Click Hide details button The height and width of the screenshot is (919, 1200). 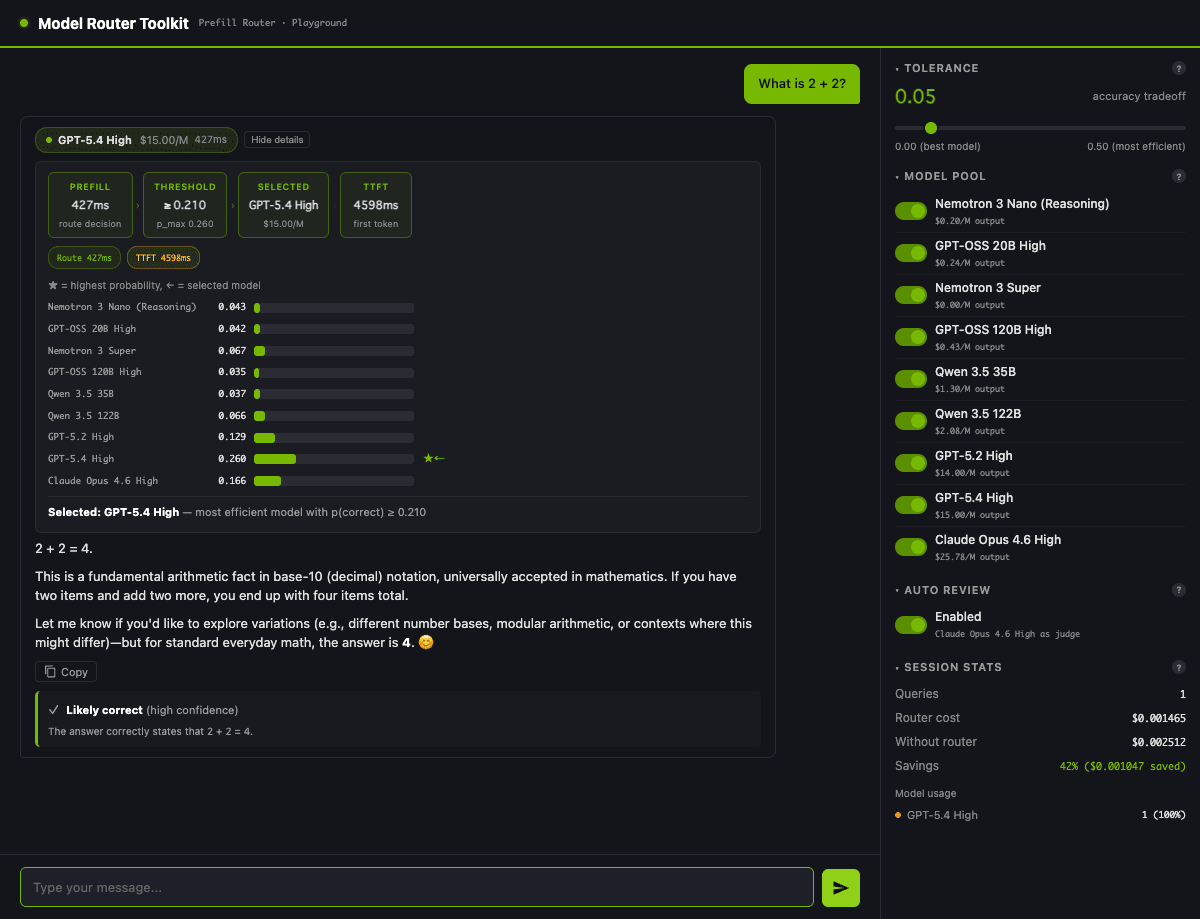(277, 140)
